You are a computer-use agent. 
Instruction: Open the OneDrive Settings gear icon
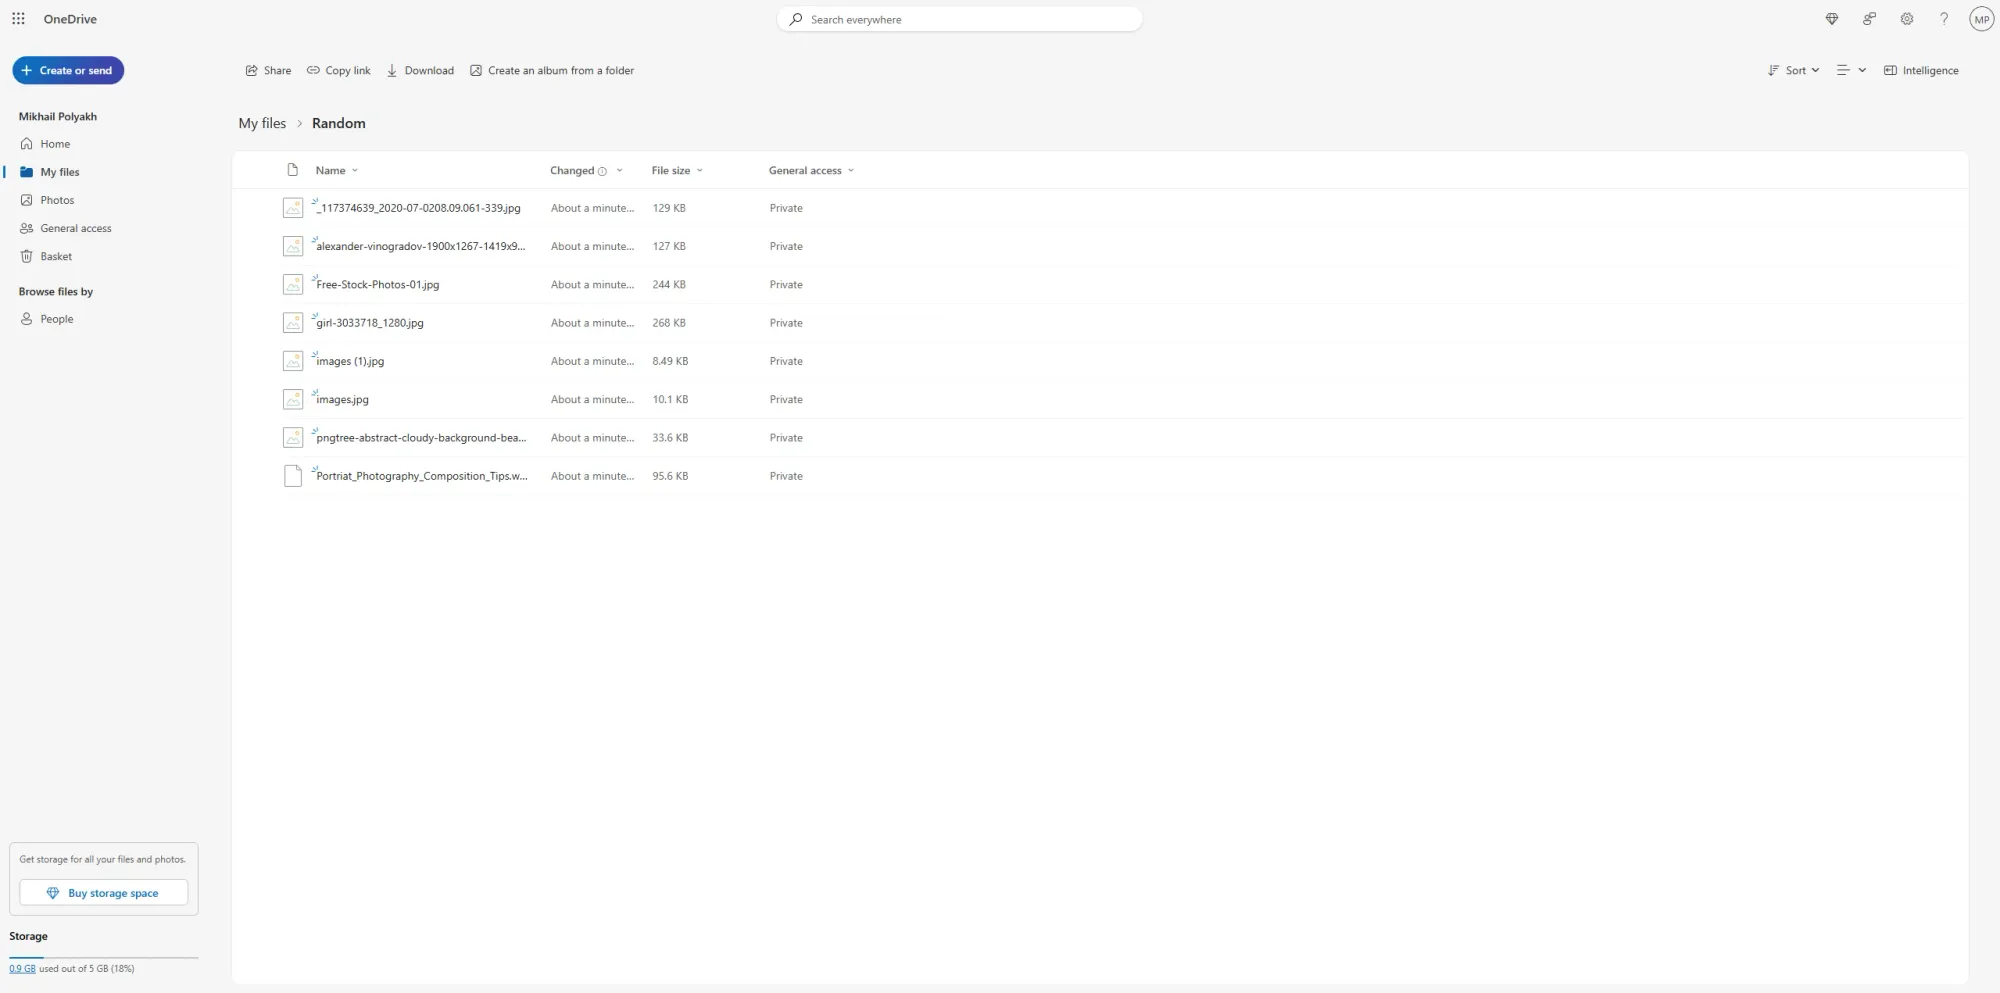coord(1906,19)
